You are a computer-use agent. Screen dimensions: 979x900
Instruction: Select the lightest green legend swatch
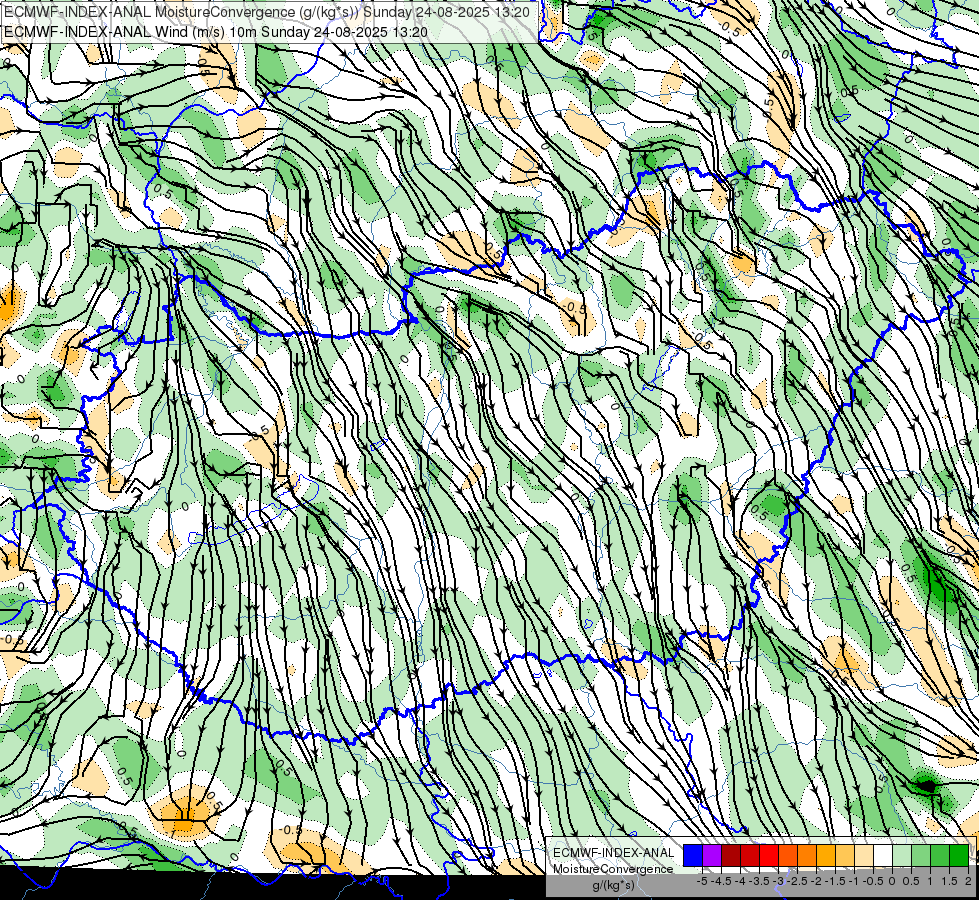(902, 856)
